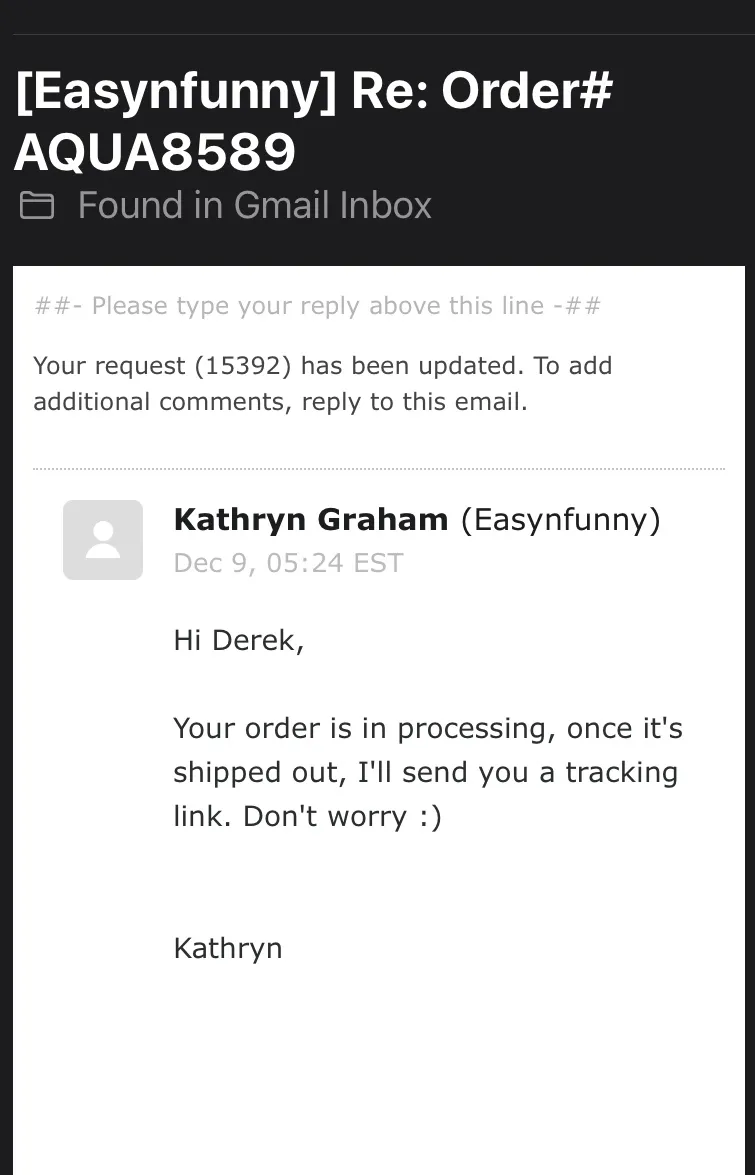The height and width of the screenshot is (1175, 755).
Task: Click the [Easynfunny] prefix in the subject
Action: [x=176, y=91]
